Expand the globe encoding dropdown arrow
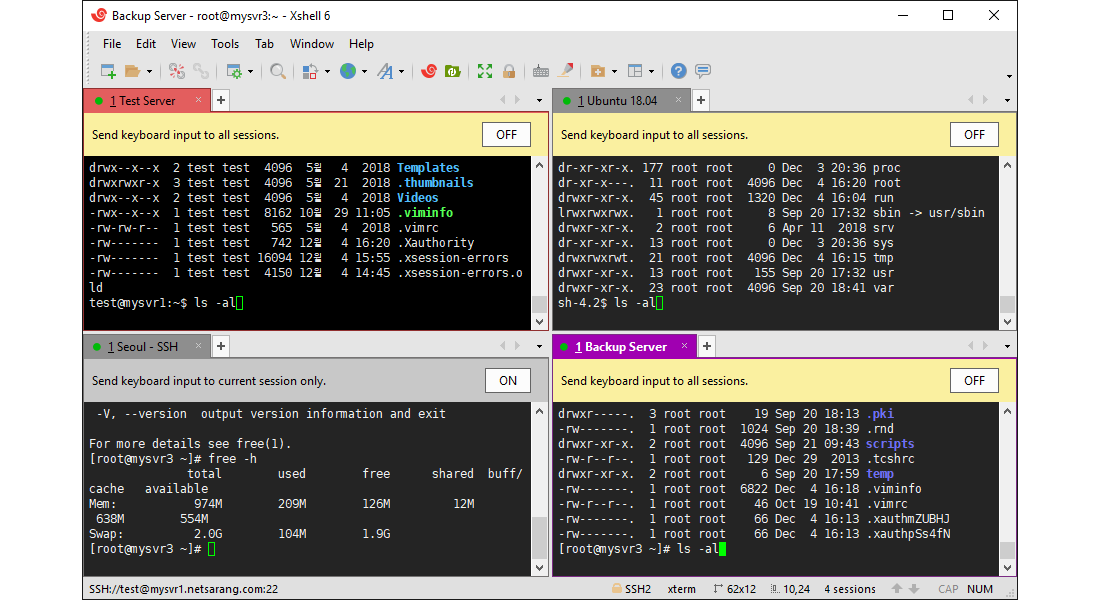Viewport: 1100px width, 600px height. 364,72
